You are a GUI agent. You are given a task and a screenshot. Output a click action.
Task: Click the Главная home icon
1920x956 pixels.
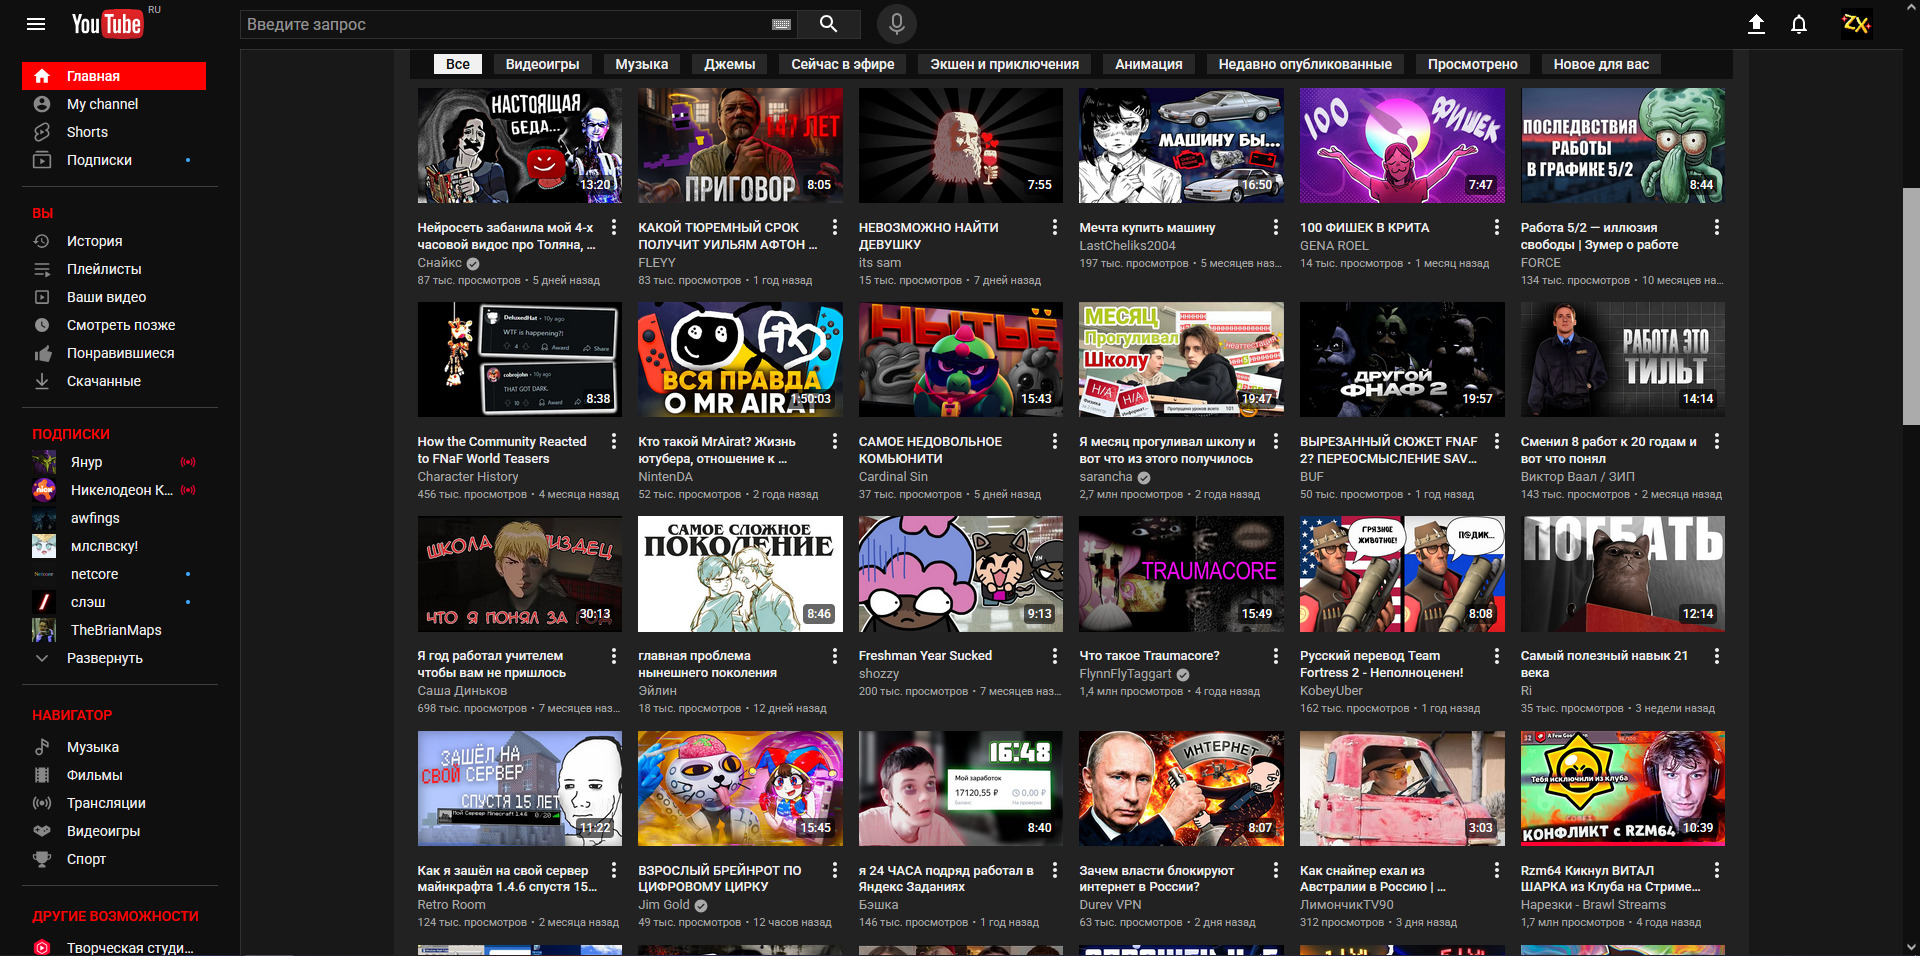coord(42,76)
